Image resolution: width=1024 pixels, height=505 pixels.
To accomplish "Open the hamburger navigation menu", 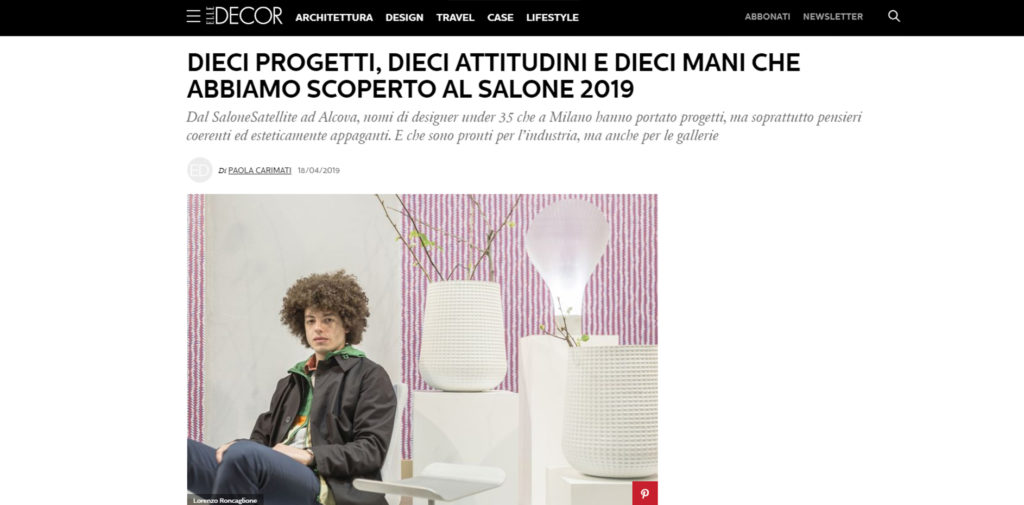I will [193, 16].
